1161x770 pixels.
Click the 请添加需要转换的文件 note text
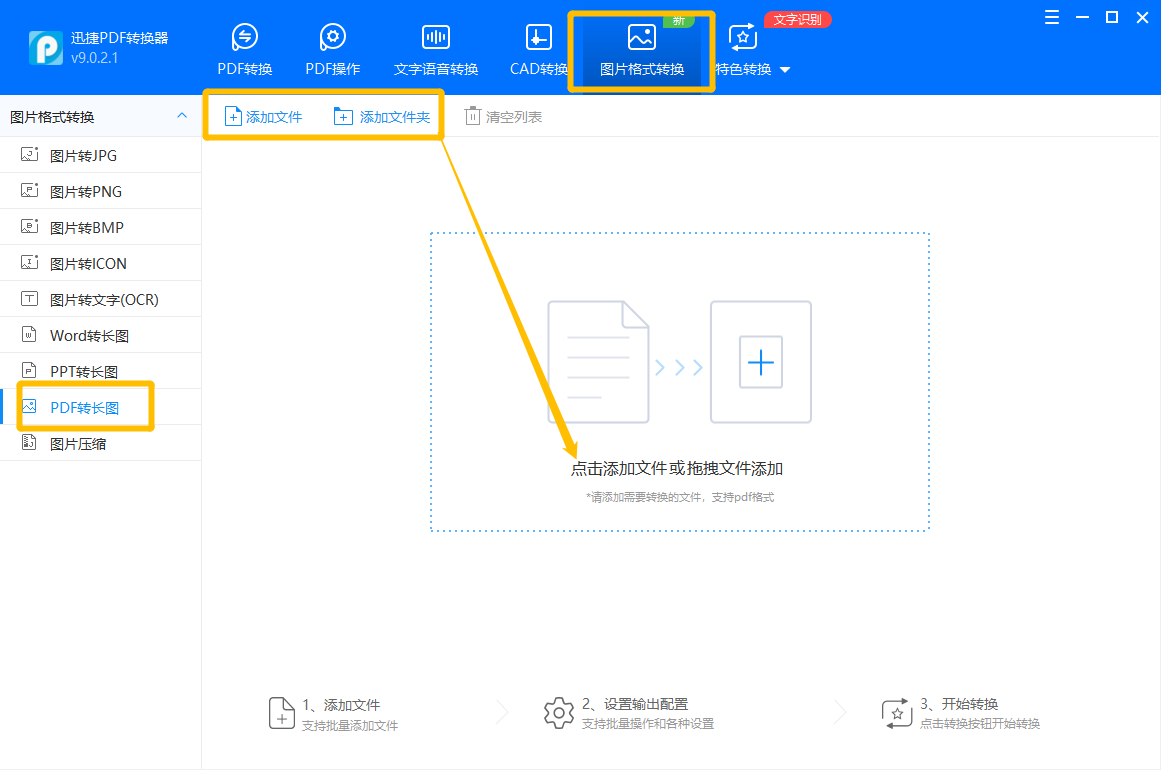[x=680, y=497]
